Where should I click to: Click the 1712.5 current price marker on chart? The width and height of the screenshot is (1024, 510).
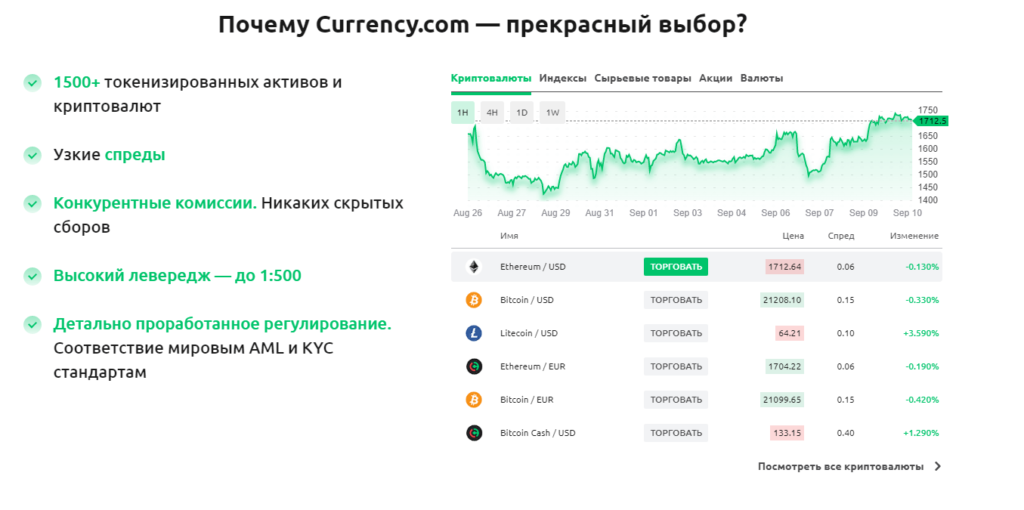click(932, 121)
